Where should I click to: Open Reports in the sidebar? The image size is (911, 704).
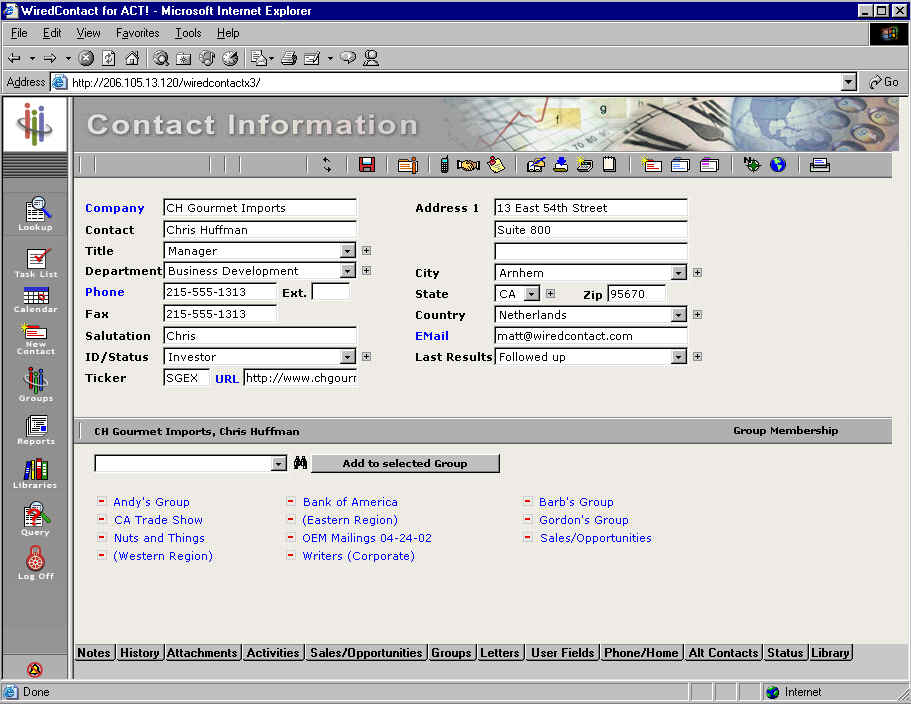click(x=35, y=430)
